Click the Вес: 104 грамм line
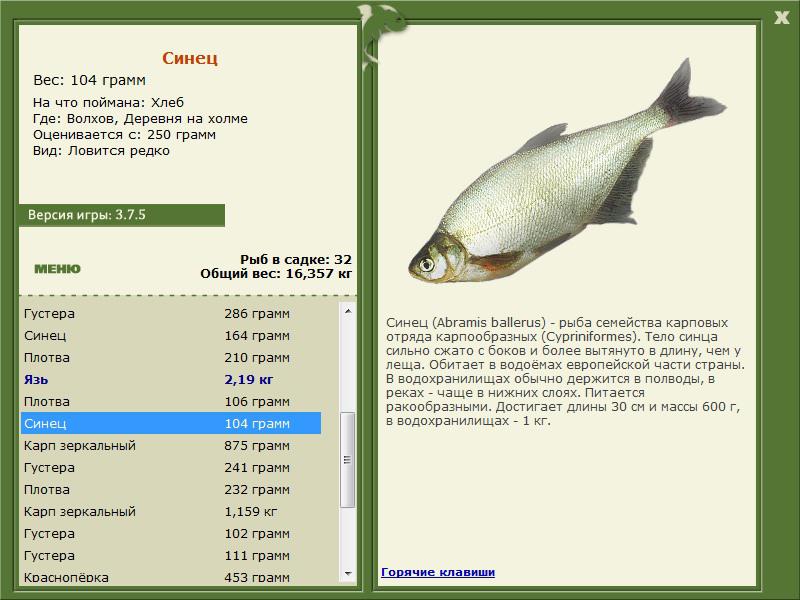The height and width of the screenshot is (600, 800). [89, 80]
